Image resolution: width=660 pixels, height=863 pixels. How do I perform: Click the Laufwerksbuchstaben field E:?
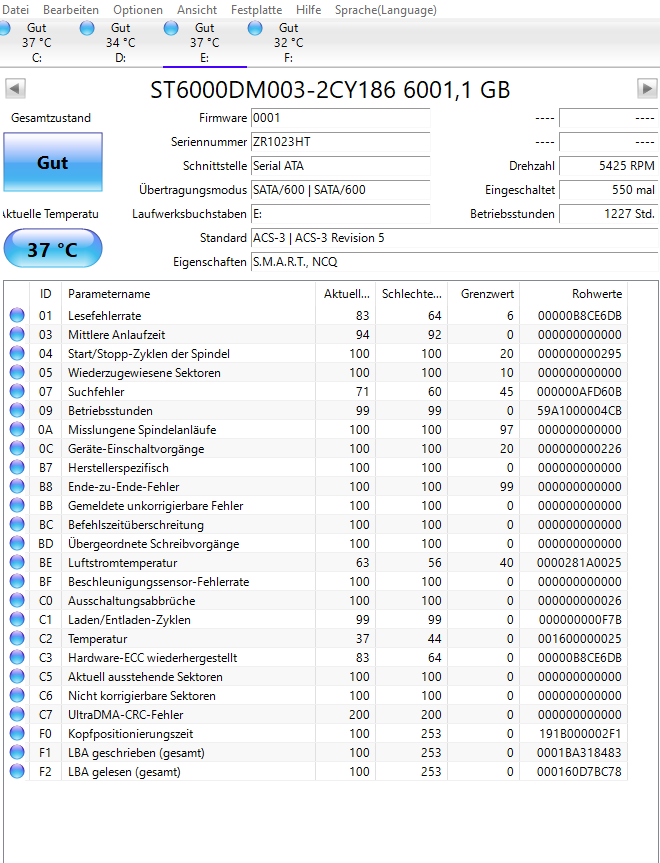point(340,214)
